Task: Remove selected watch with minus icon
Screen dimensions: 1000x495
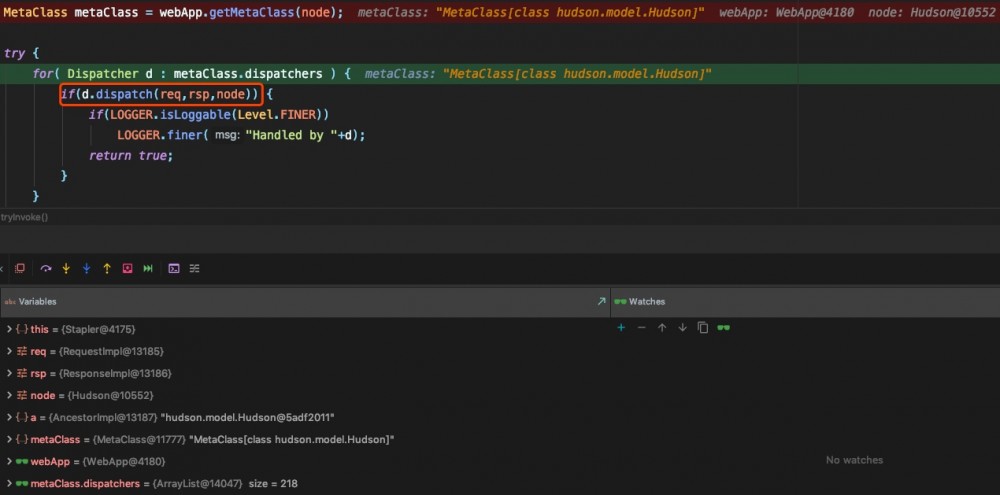Action: [x=642, y=328]
